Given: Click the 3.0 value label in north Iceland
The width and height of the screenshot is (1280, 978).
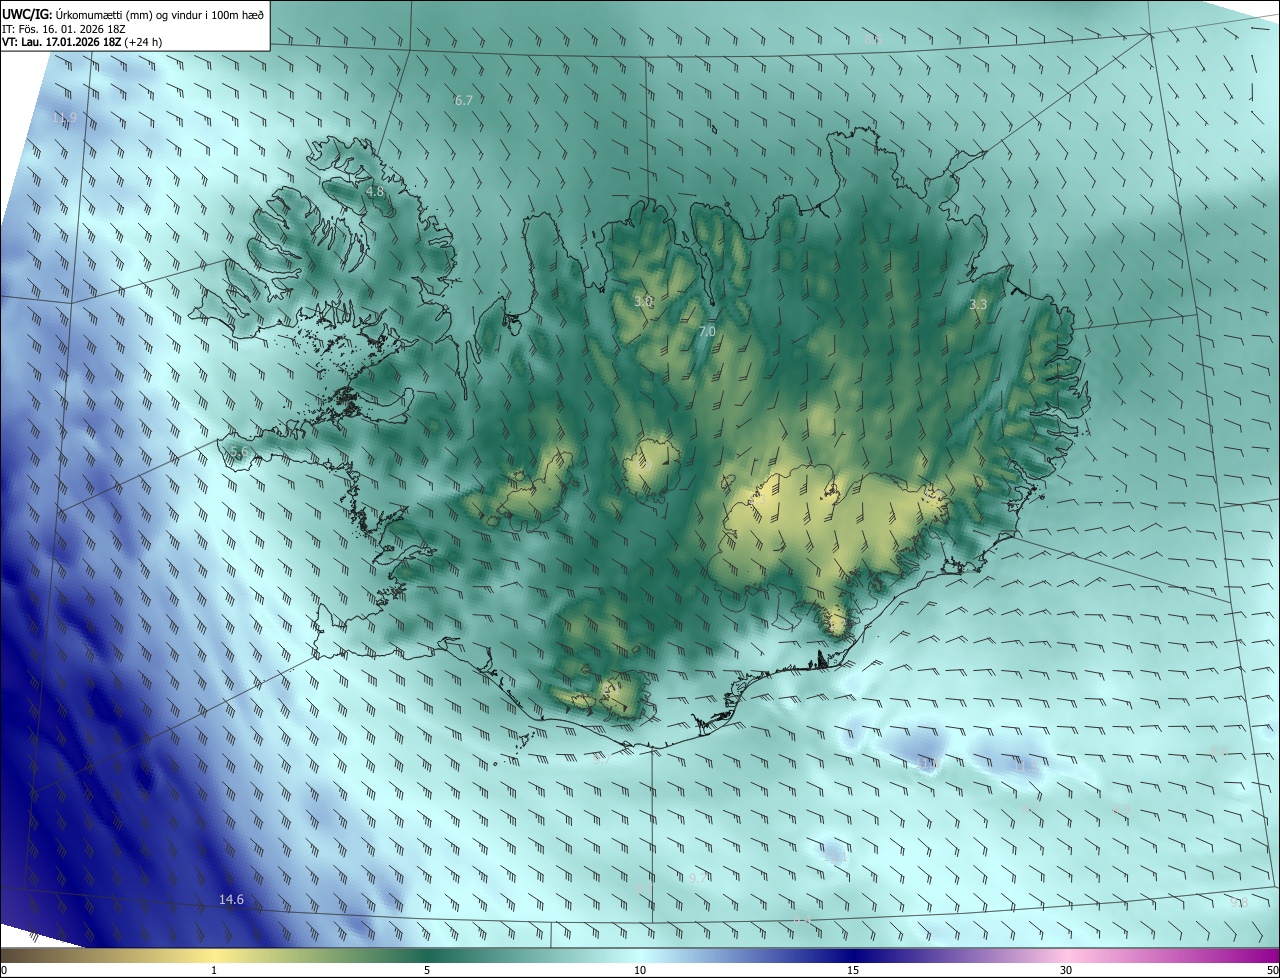Looking at the screenshot, I should [643, 300].
